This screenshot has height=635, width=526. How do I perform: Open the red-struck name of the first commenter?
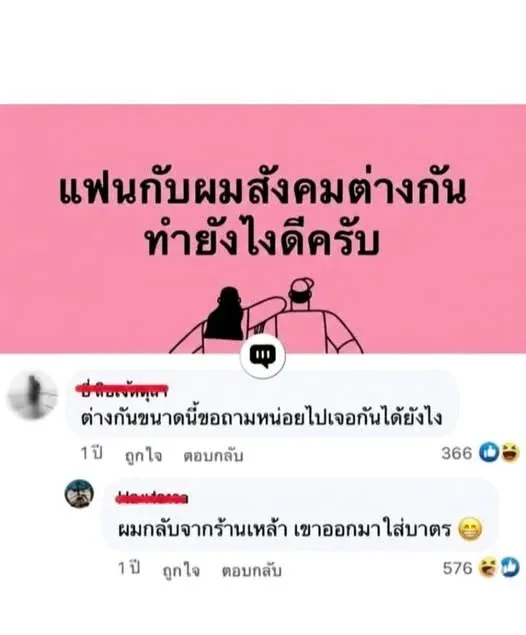click(x=122, y=390)
